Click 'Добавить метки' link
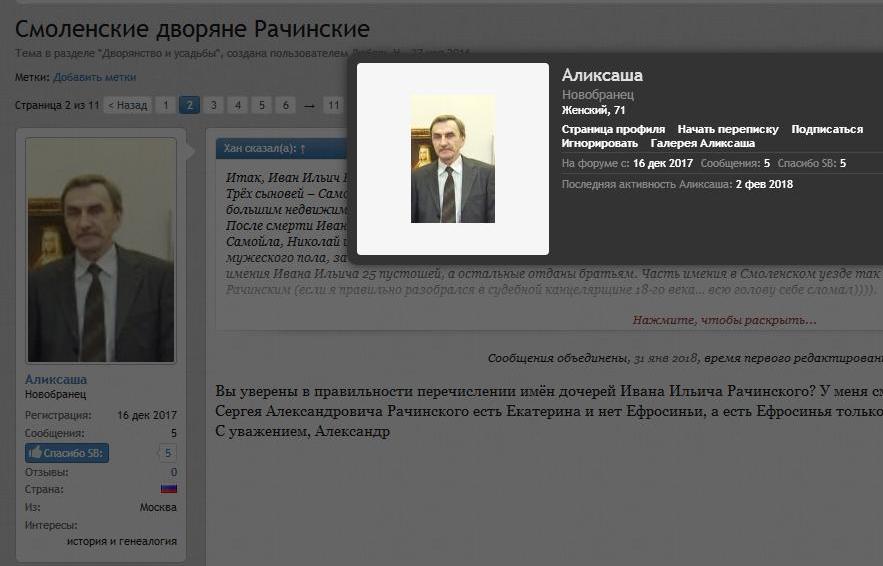Image resolution: width=883 pixels, height=566 pixels. click(x=95, y=77)
